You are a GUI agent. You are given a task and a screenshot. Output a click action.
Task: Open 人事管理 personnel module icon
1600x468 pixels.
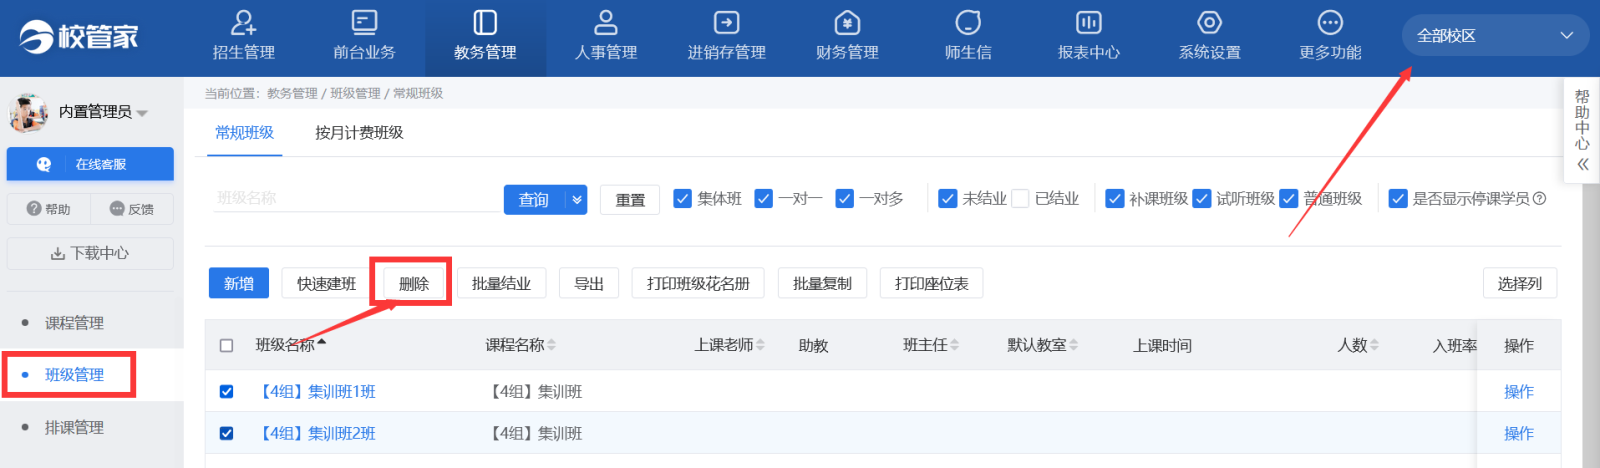(605, 23)
